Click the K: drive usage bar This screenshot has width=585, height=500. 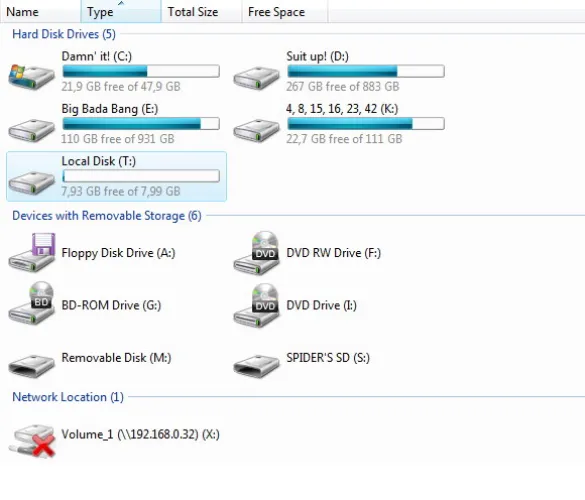coord(366,124)
